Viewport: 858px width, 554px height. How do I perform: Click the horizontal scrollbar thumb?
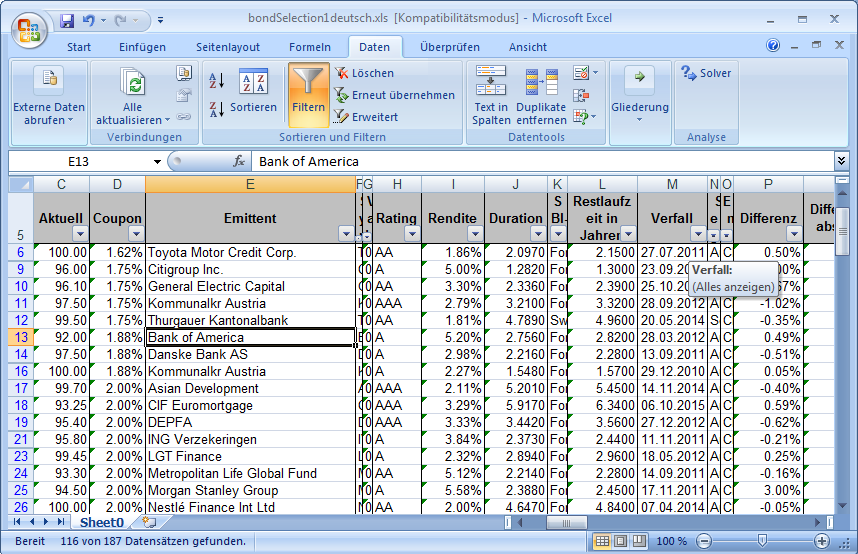coord(566,523)
